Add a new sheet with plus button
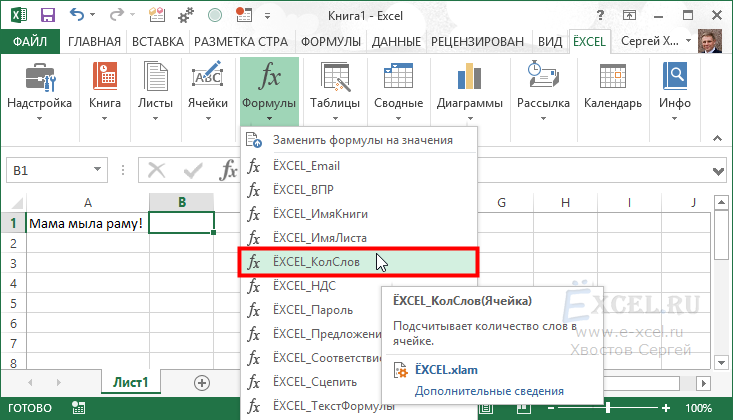 point(201,383)
